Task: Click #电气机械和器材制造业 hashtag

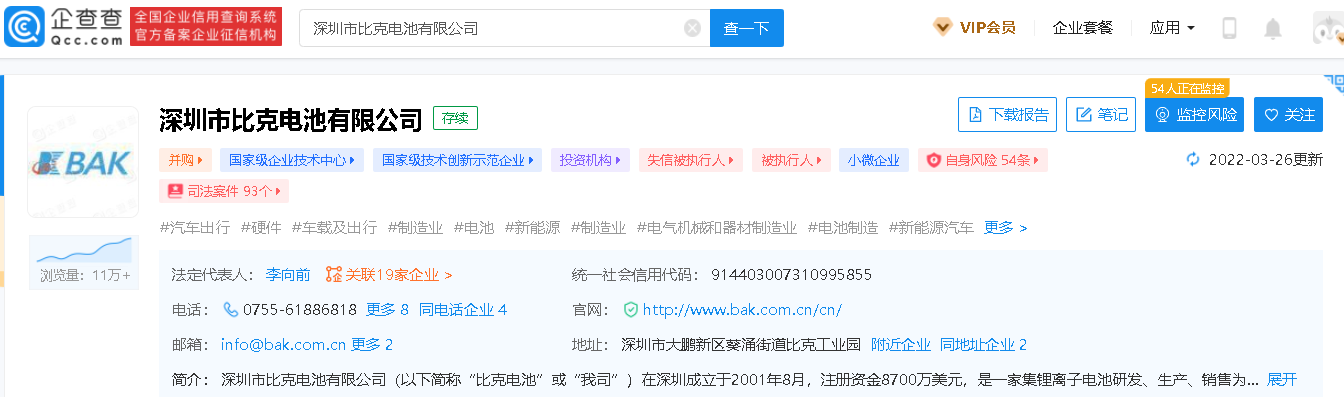Action: pos(716,227)
